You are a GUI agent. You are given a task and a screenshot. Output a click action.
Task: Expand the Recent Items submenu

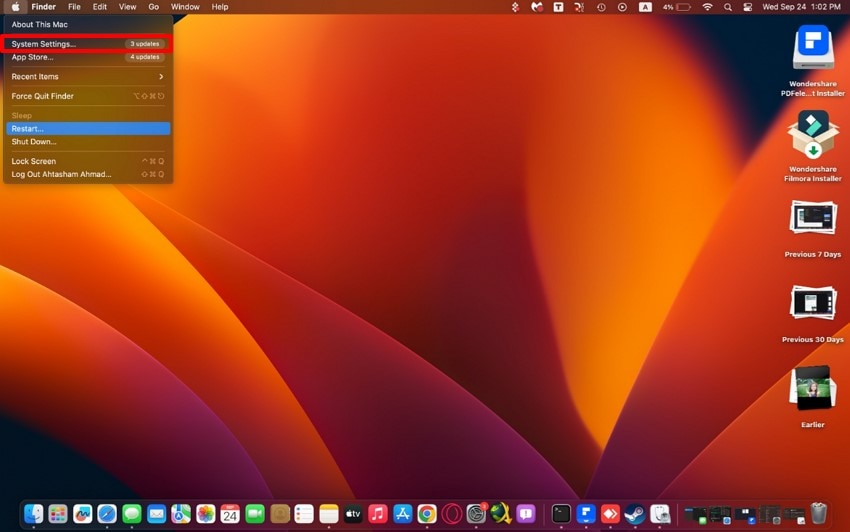(x=87, y=76)
